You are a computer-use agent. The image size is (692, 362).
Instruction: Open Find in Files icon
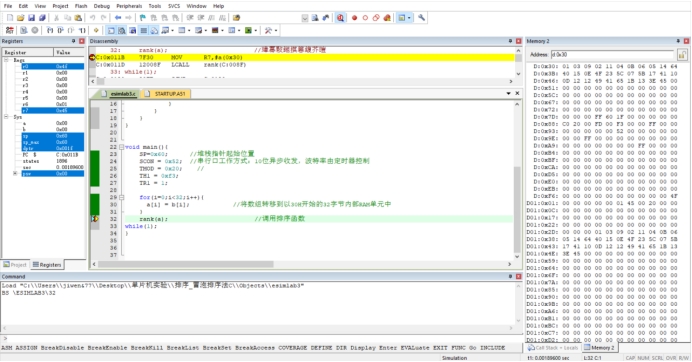(237, 18)
